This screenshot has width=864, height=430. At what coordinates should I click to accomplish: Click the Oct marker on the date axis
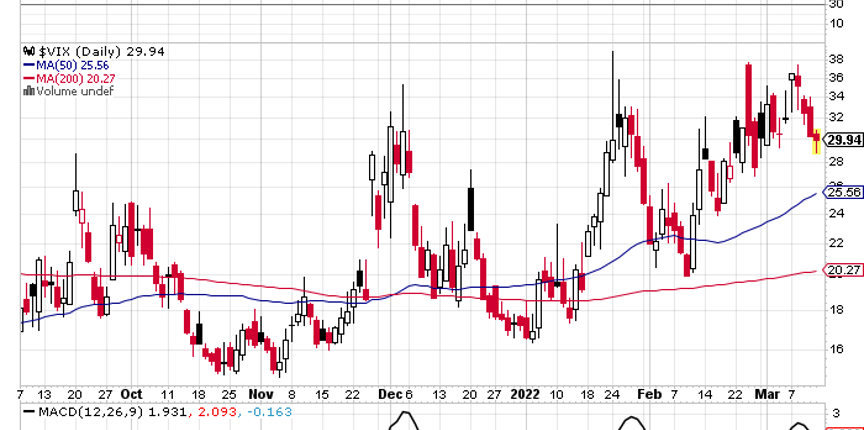tap(132, 394)
